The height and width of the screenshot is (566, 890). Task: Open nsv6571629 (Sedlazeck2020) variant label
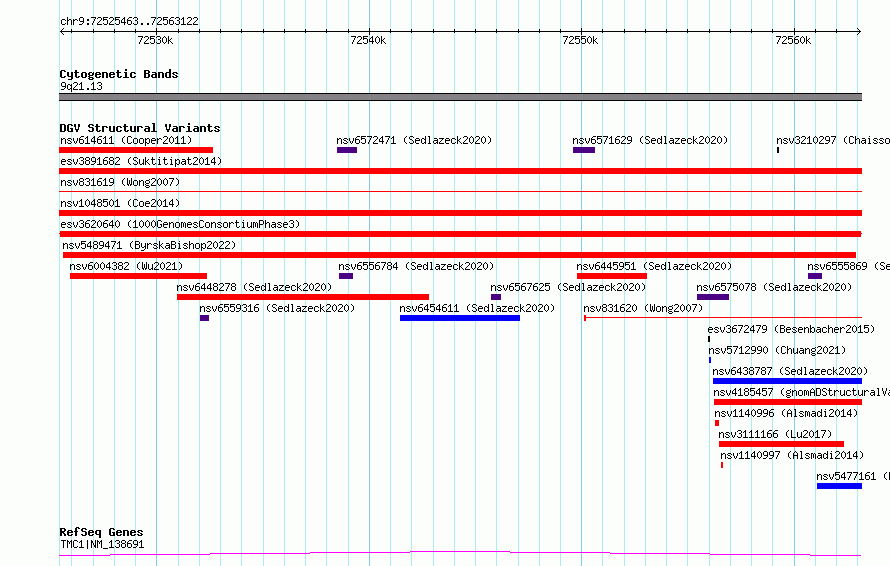click(x=650, y=140)
